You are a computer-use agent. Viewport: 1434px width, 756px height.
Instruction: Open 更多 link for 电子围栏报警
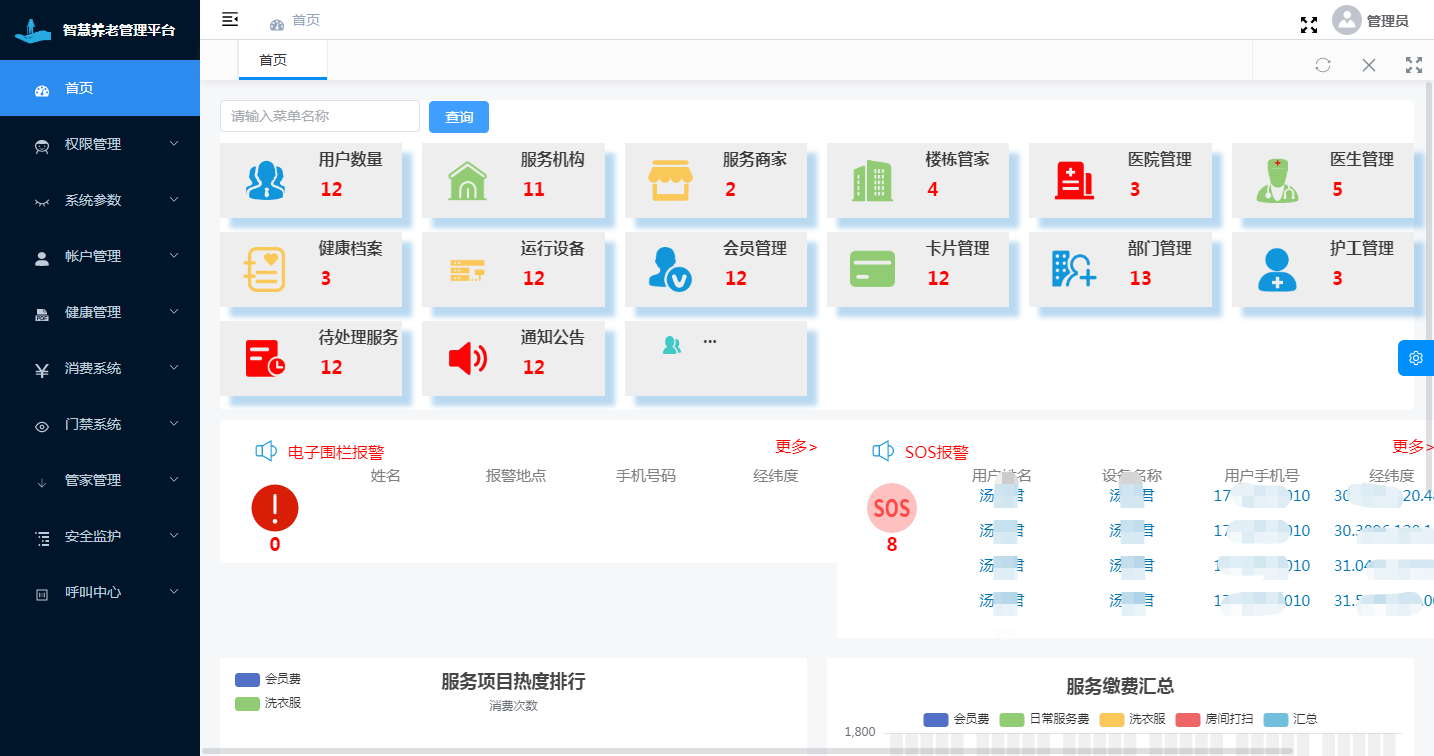(x=796, y=447)
